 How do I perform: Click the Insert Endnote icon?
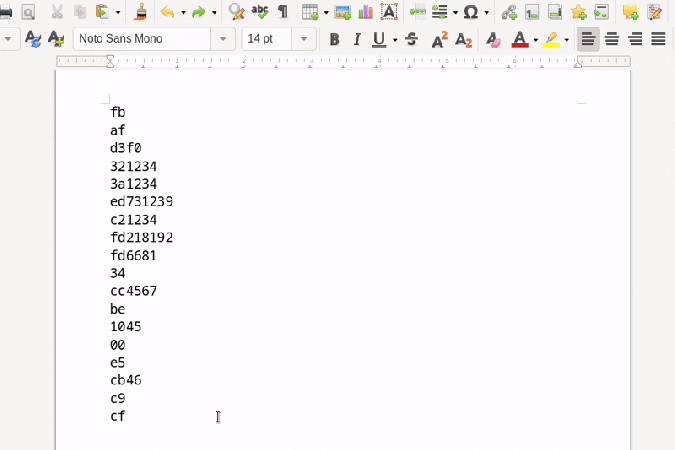(555, 12)
